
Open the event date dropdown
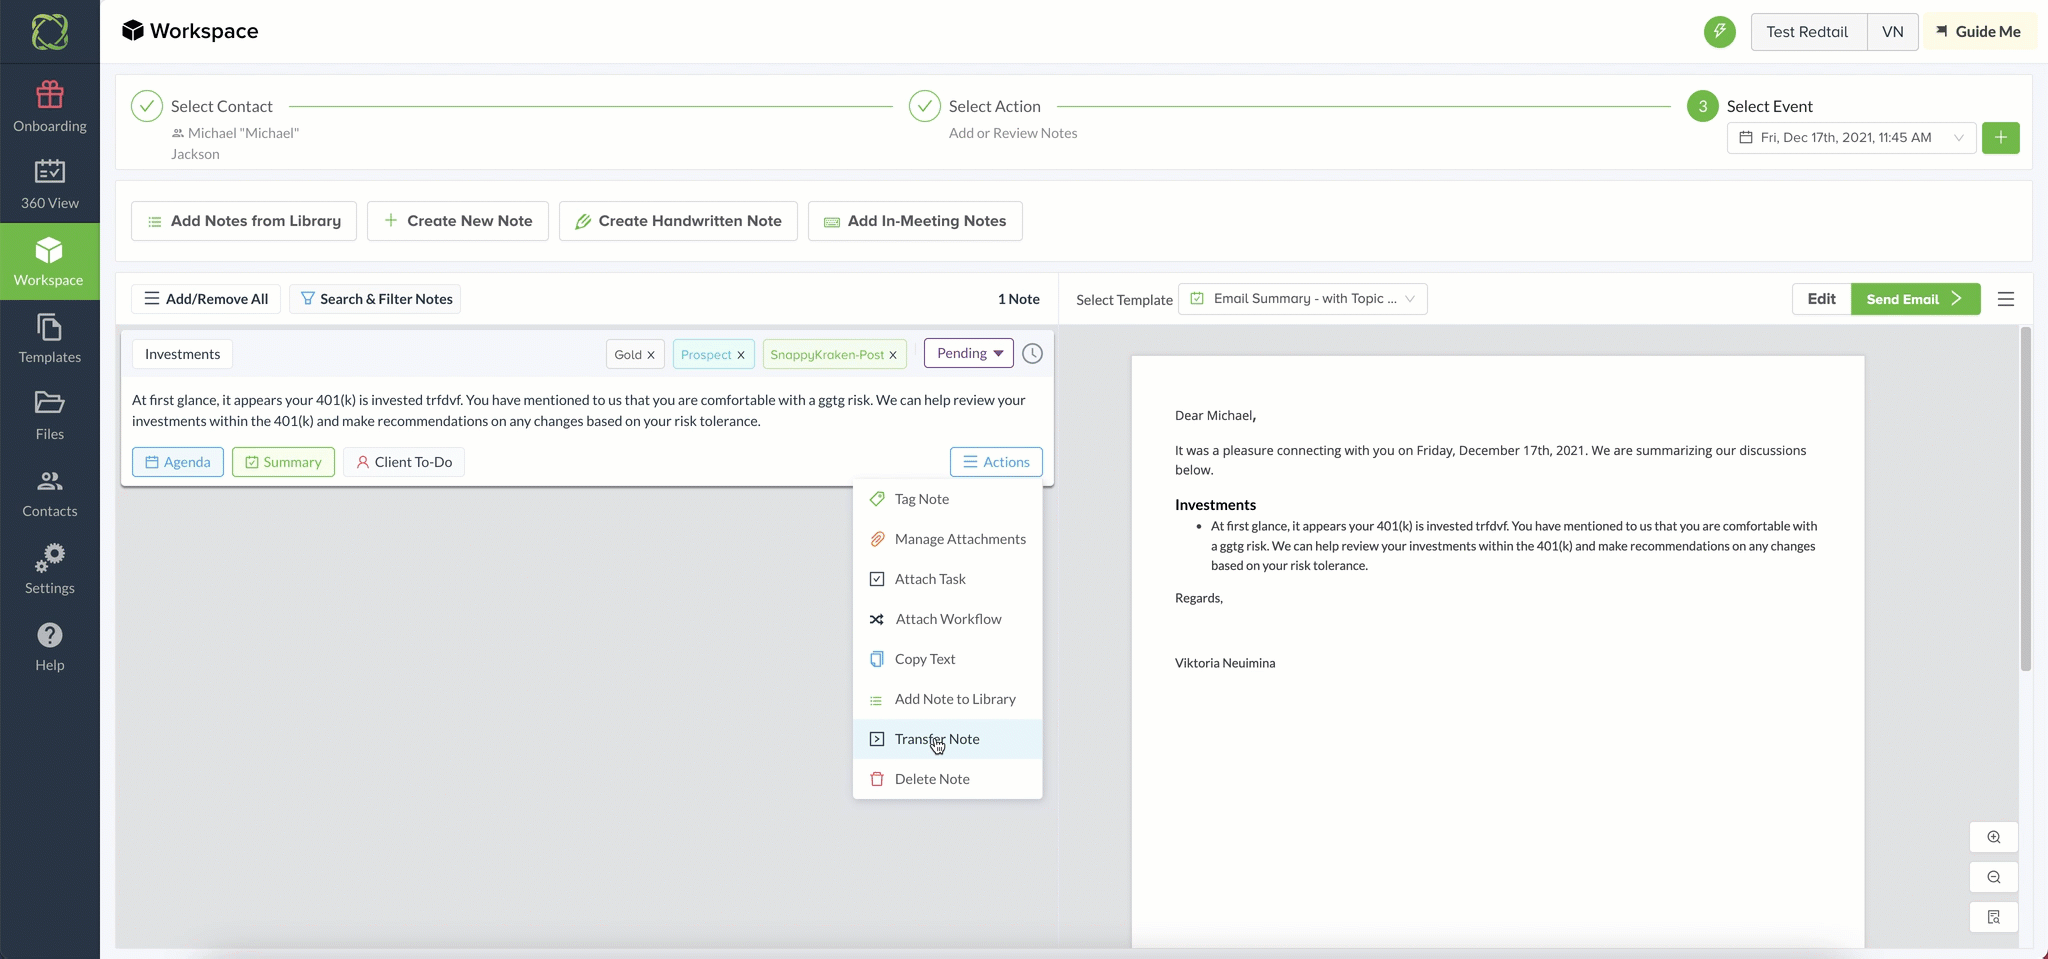coord(1851,138)
